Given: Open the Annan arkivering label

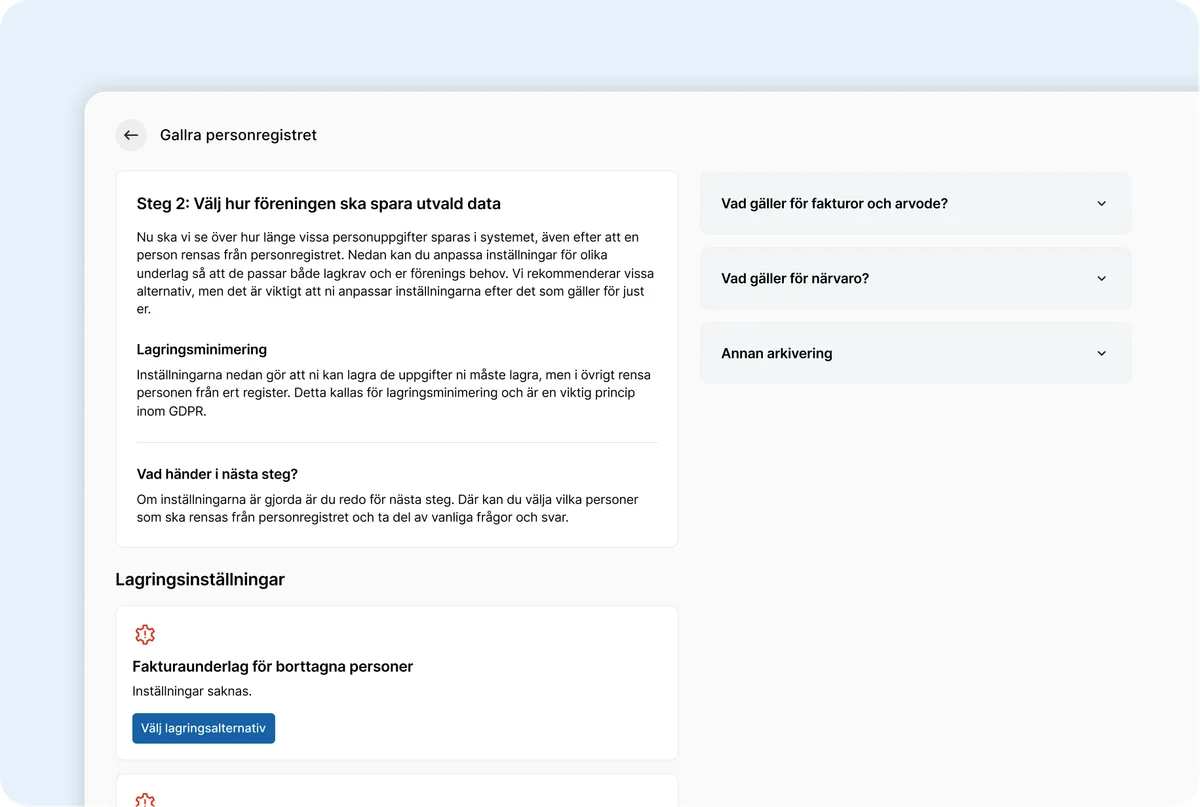Looking at the screenshot, I should (777, 353).
